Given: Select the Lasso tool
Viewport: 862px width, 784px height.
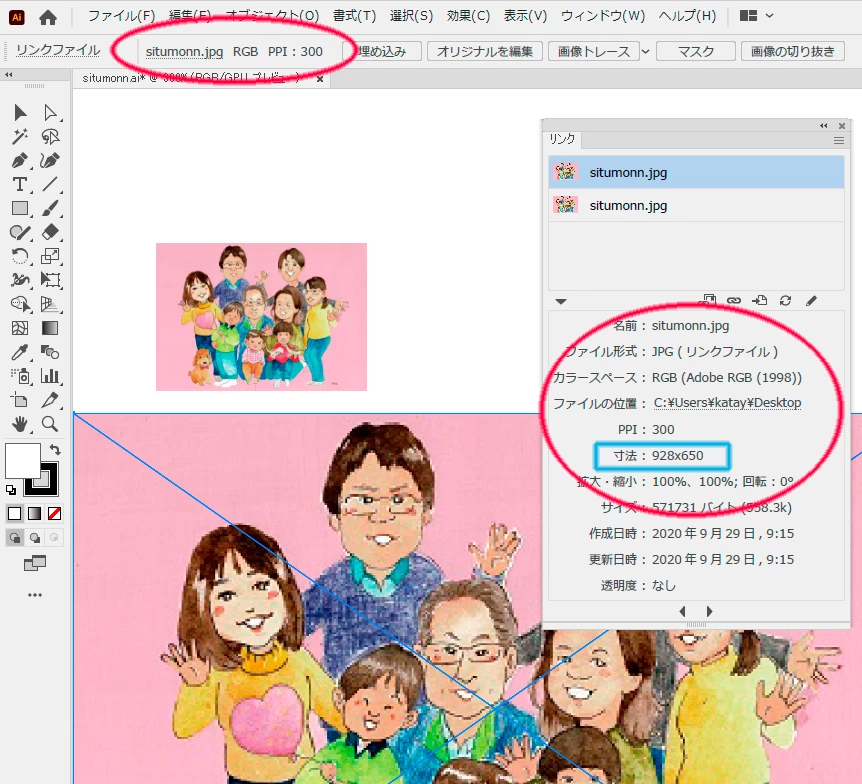Looking at the screenshot, I should tap(50, 136).
